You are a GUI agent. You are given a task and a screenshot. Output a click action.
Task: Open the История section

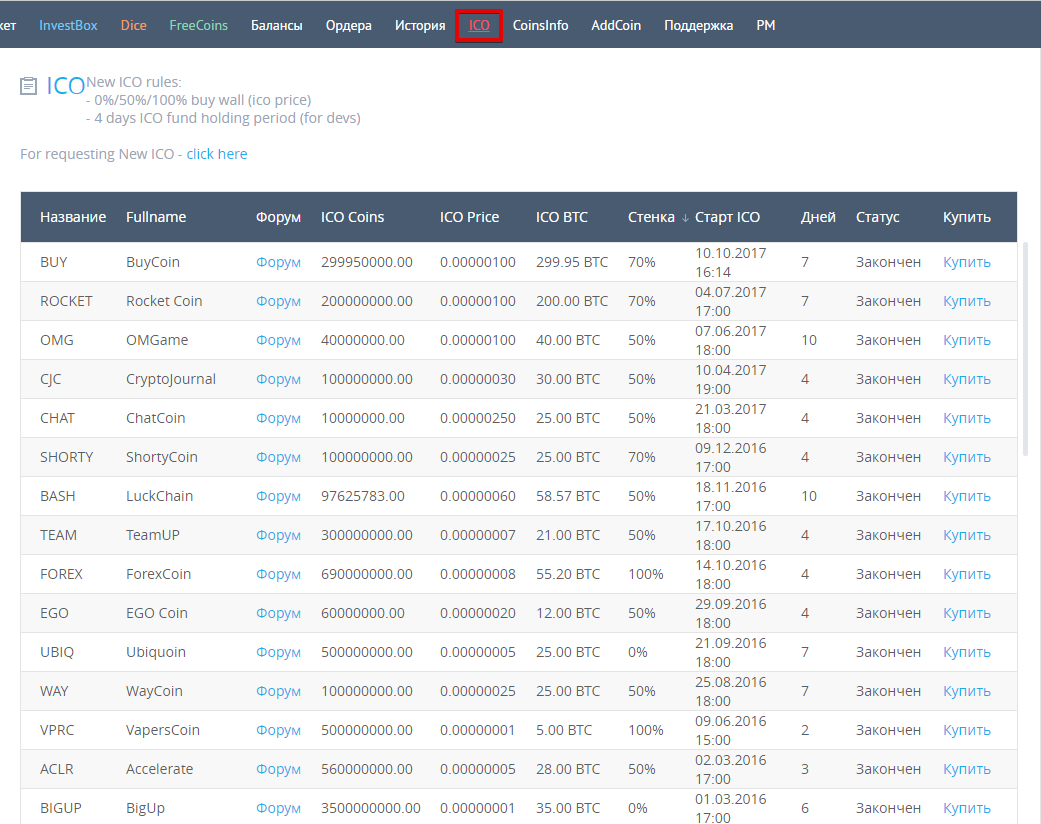pos(420,25)
